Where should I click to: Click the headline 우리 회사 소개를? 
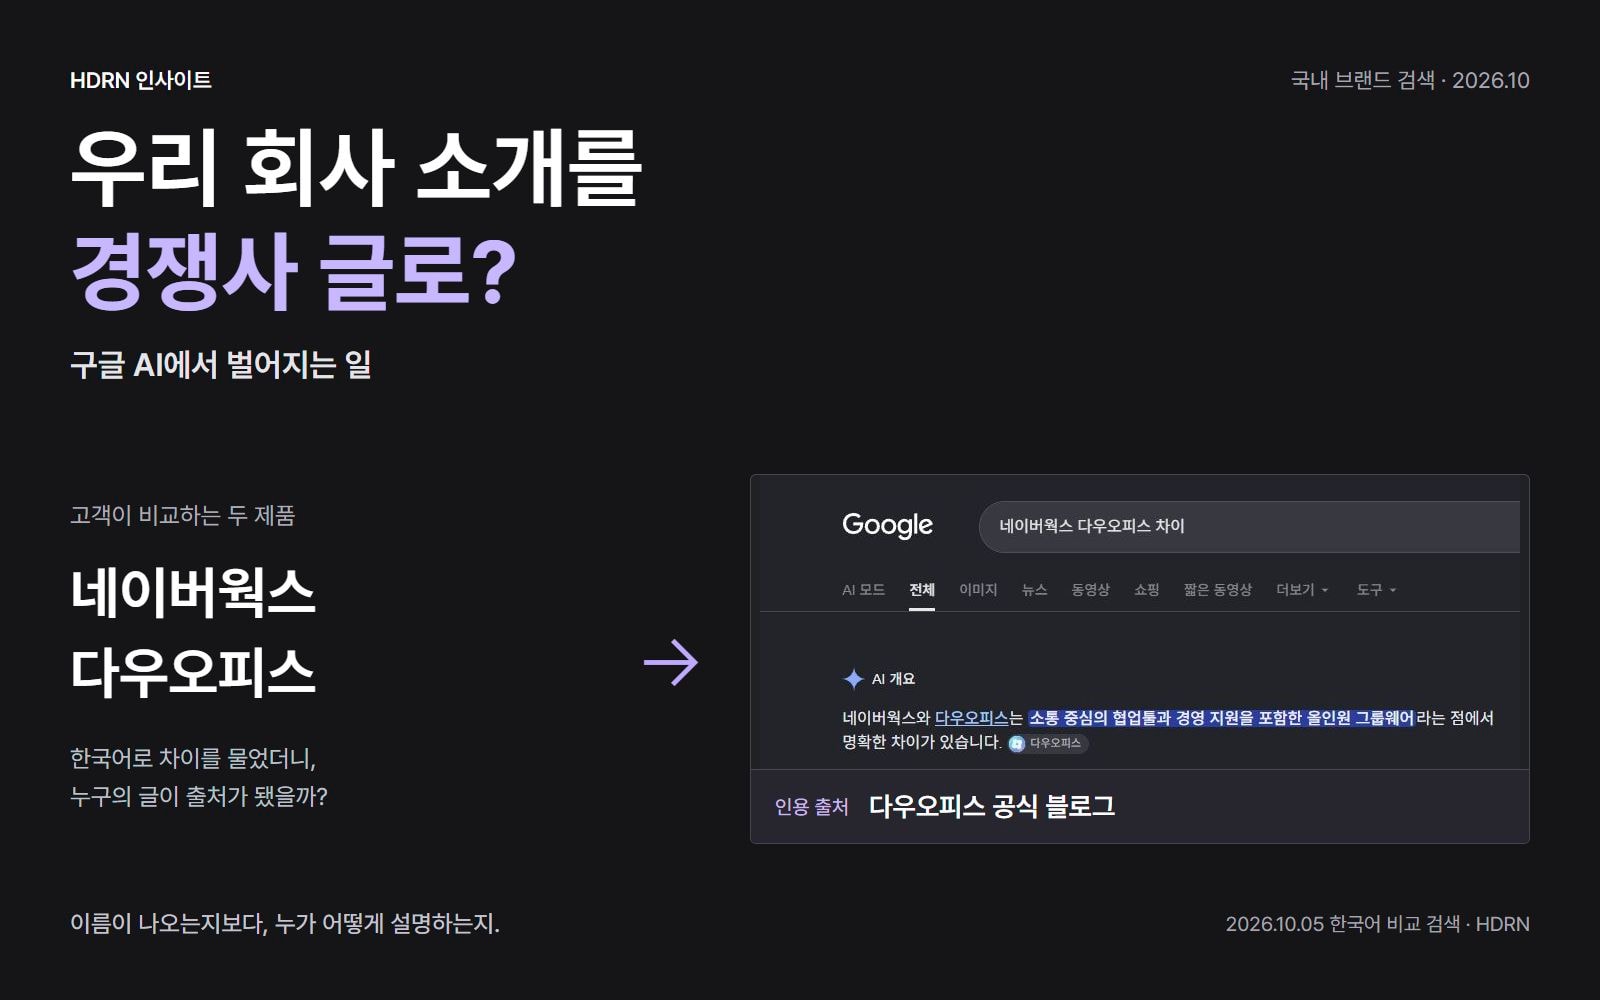coord(356,168)
